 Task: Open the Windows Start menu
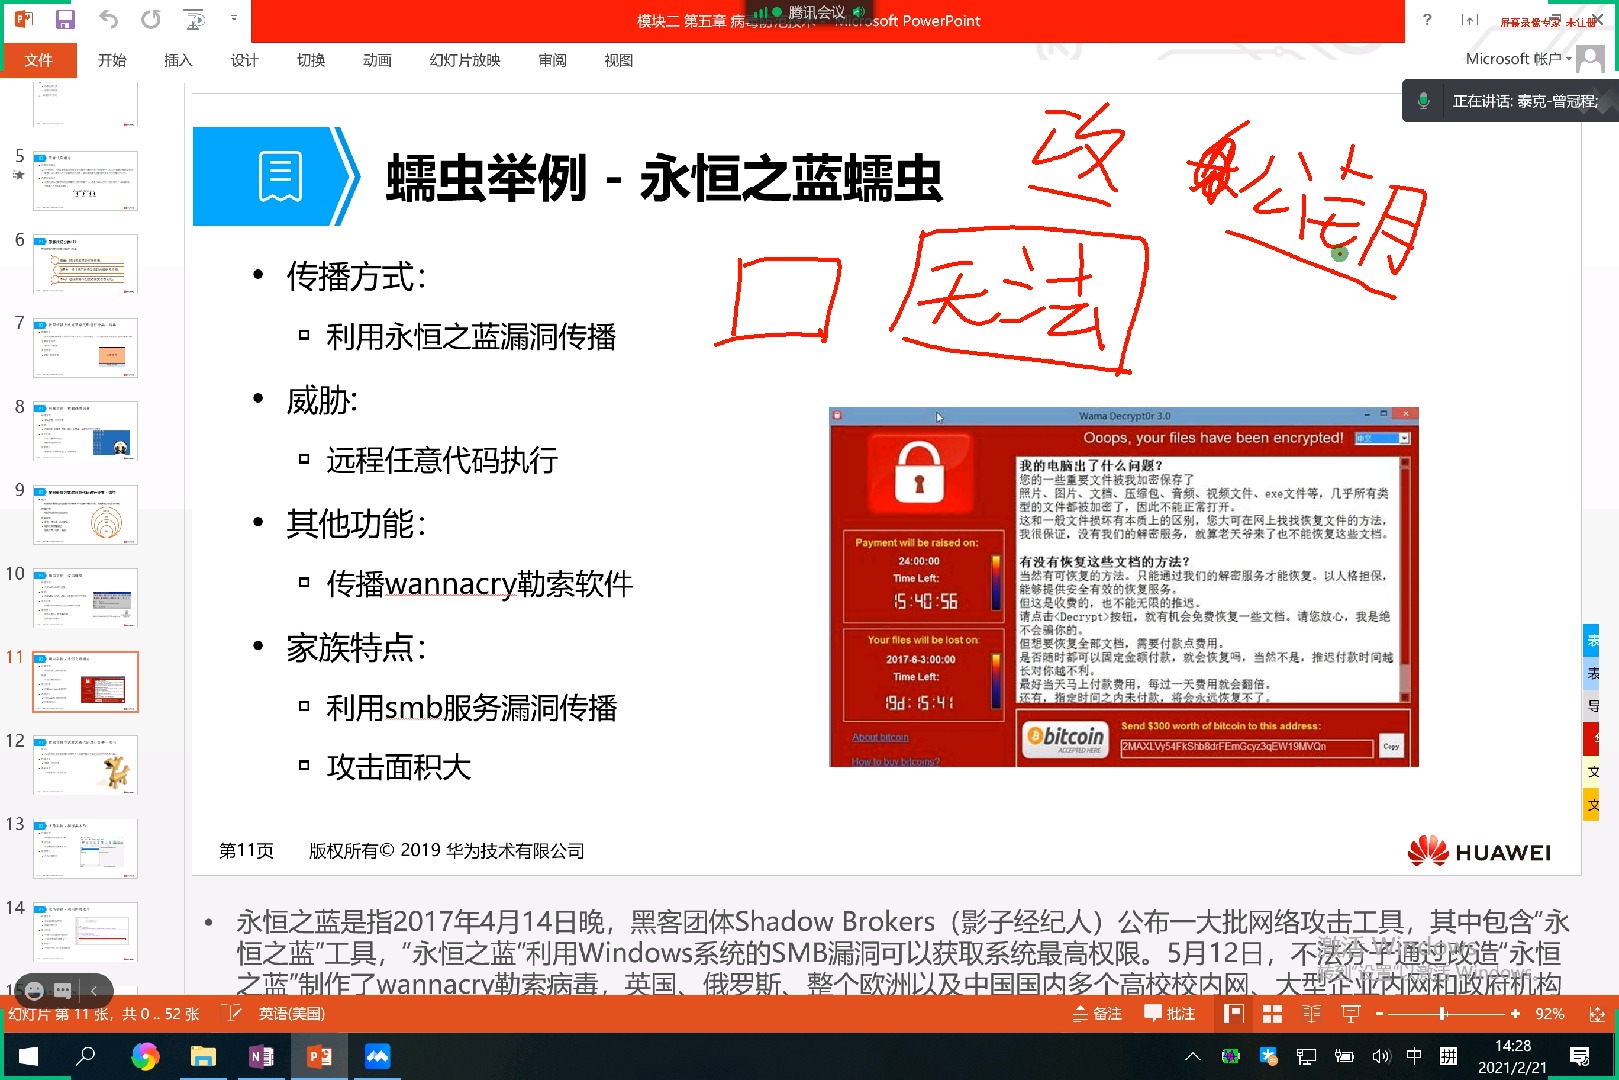click(28, 1056)
